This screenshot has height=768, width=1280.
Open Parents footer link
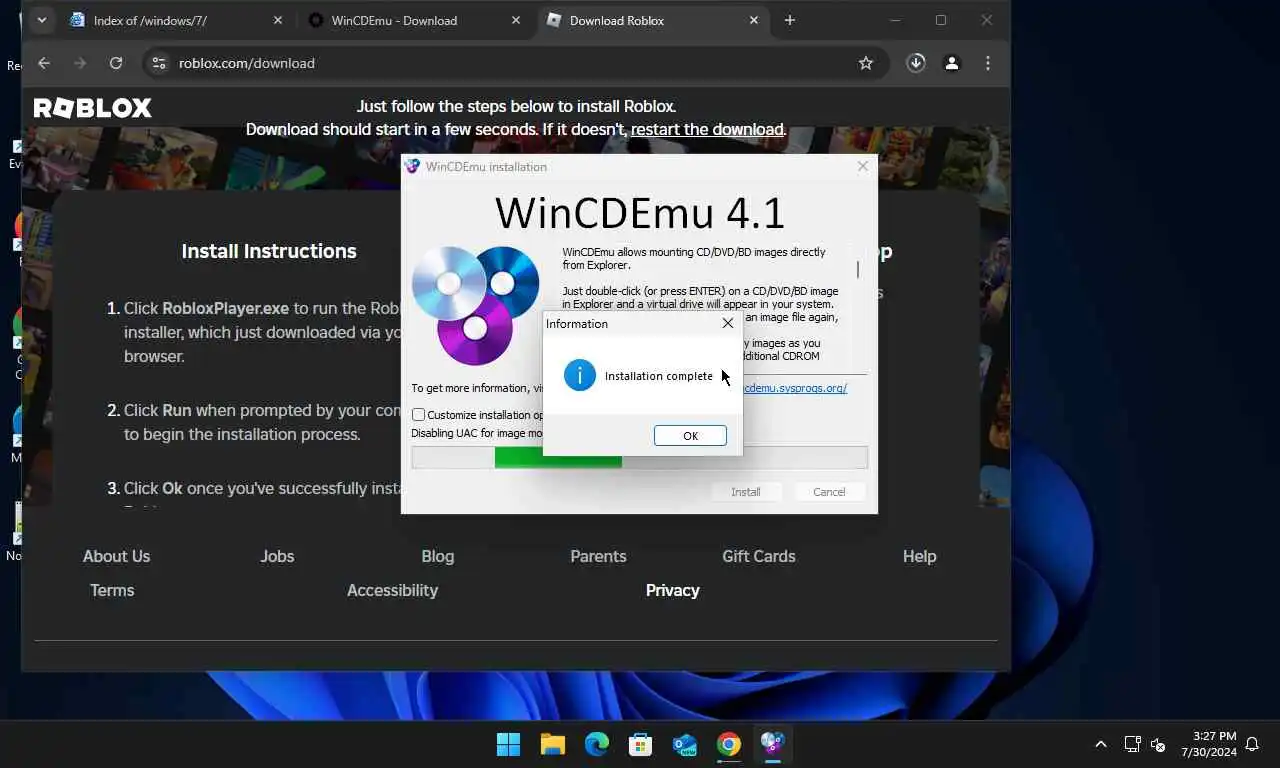pos(598,556)
